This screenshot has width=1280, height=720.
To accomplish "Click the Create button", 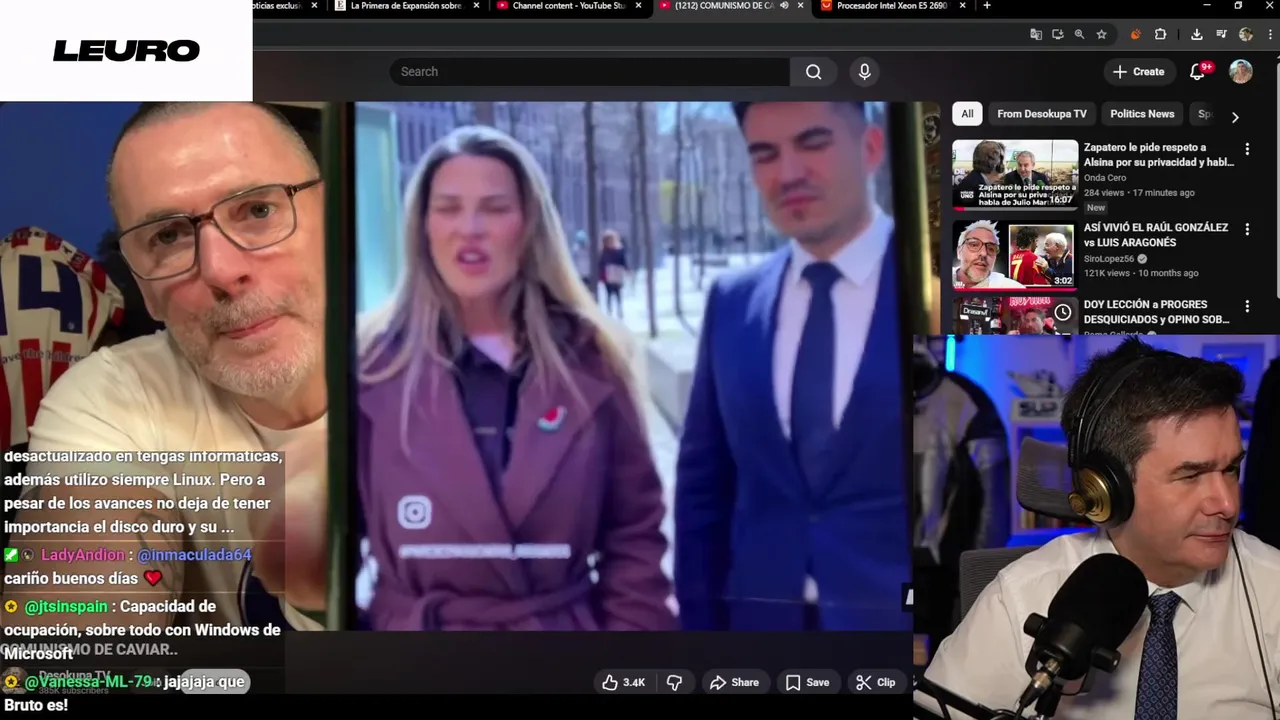I will [x=1139, y=72].
